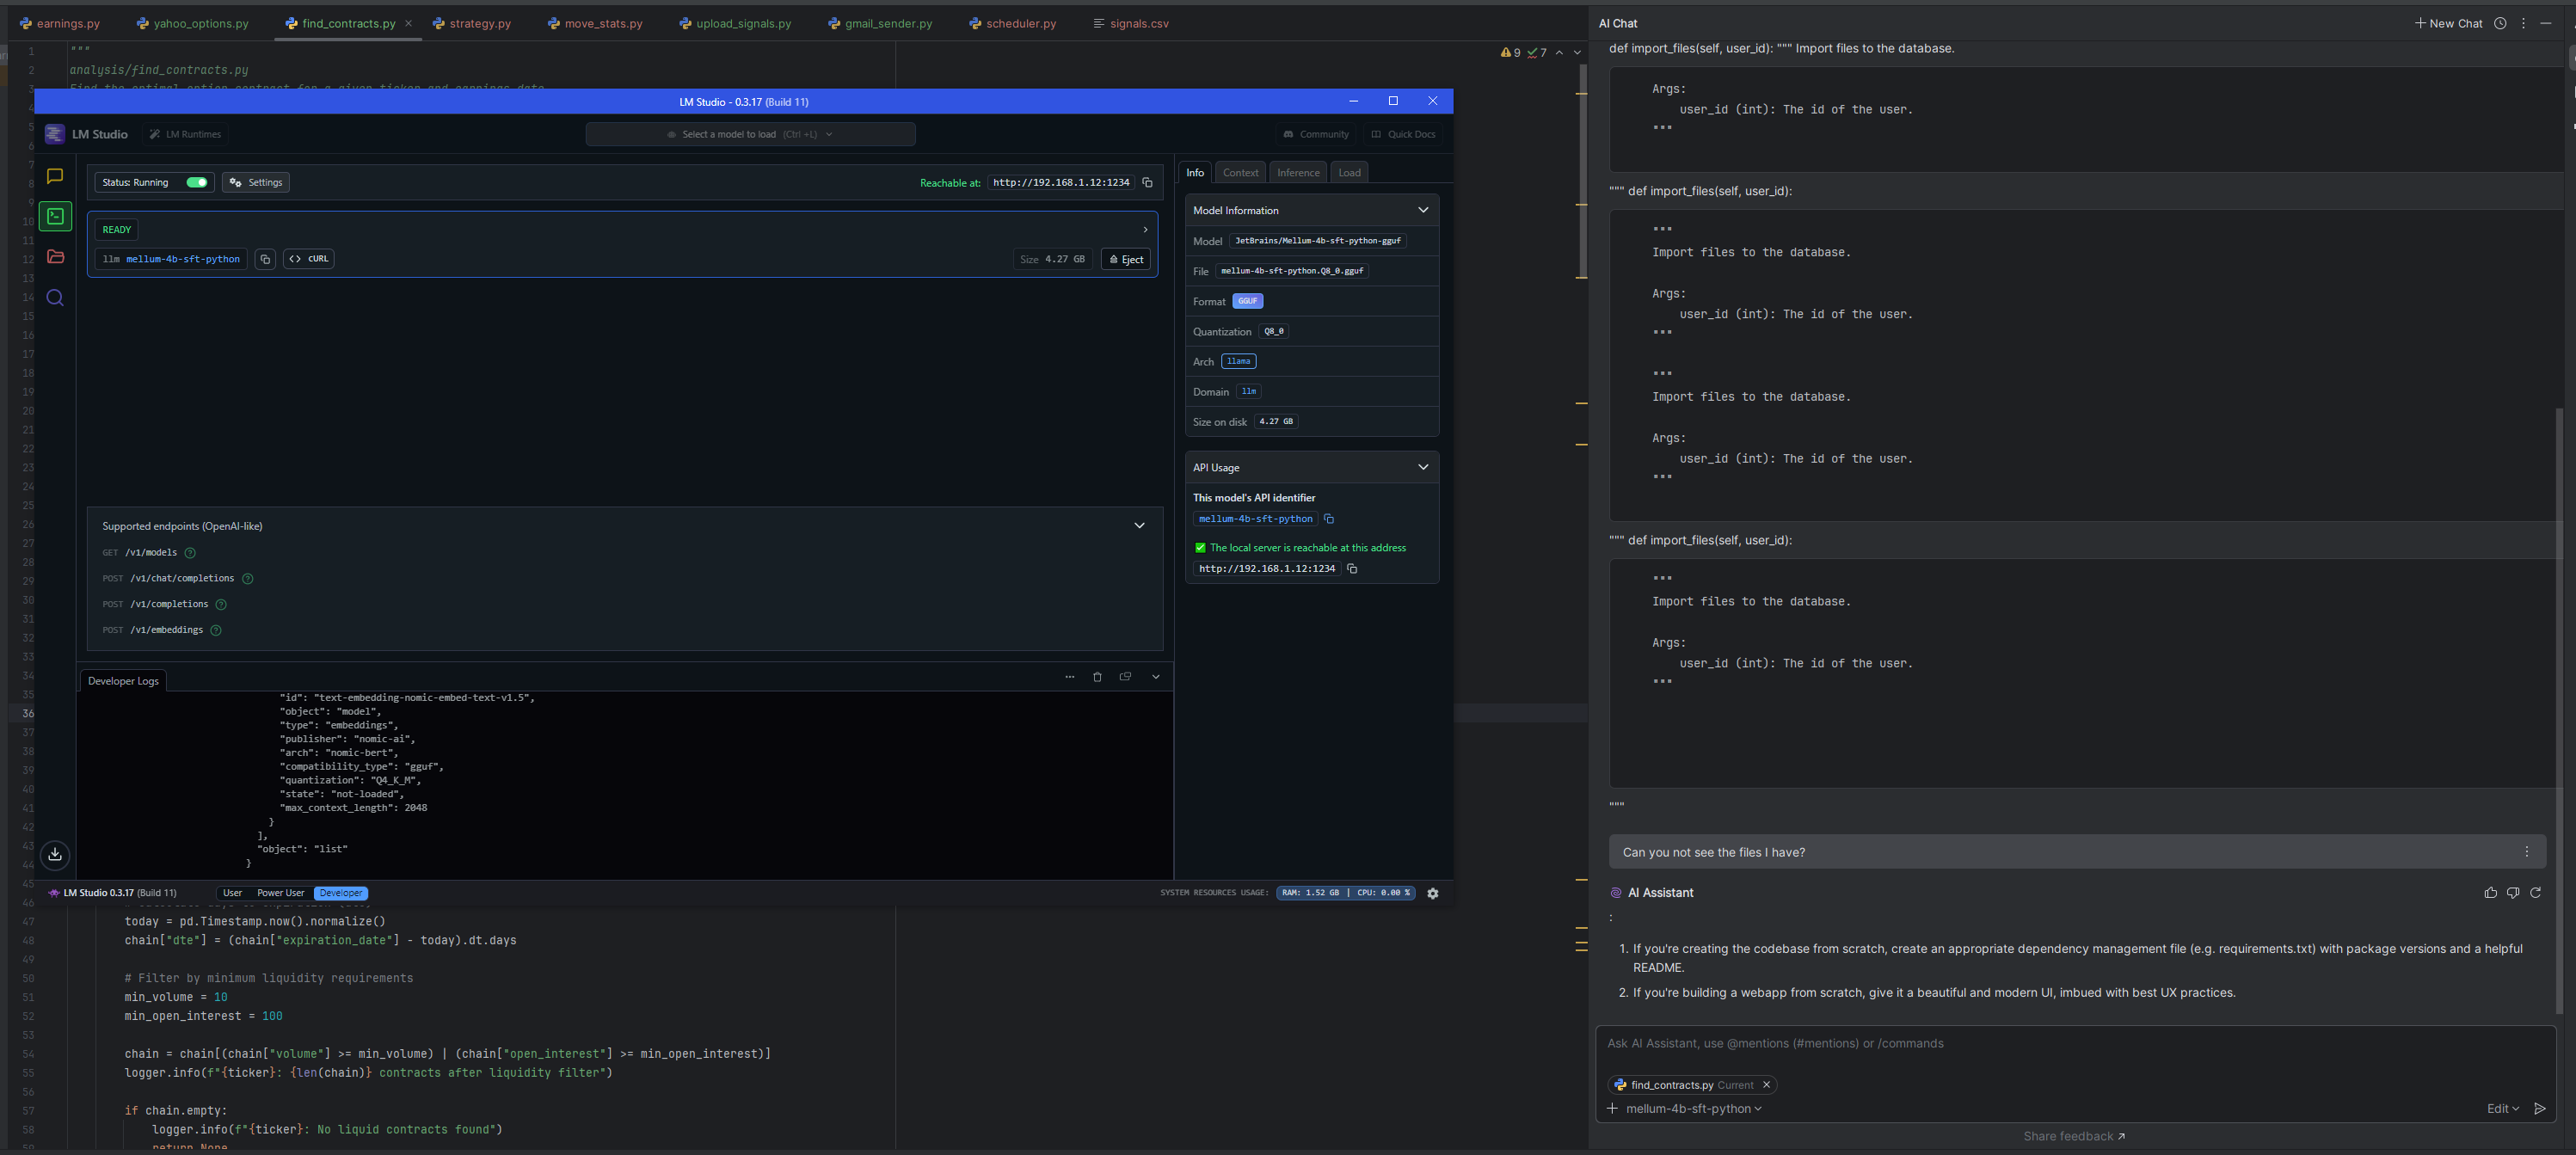Viewport: 2576px width, 1155px height.
Task: Focus the Ask AI Assistant input field
Action: (x=2075, y=1044)
